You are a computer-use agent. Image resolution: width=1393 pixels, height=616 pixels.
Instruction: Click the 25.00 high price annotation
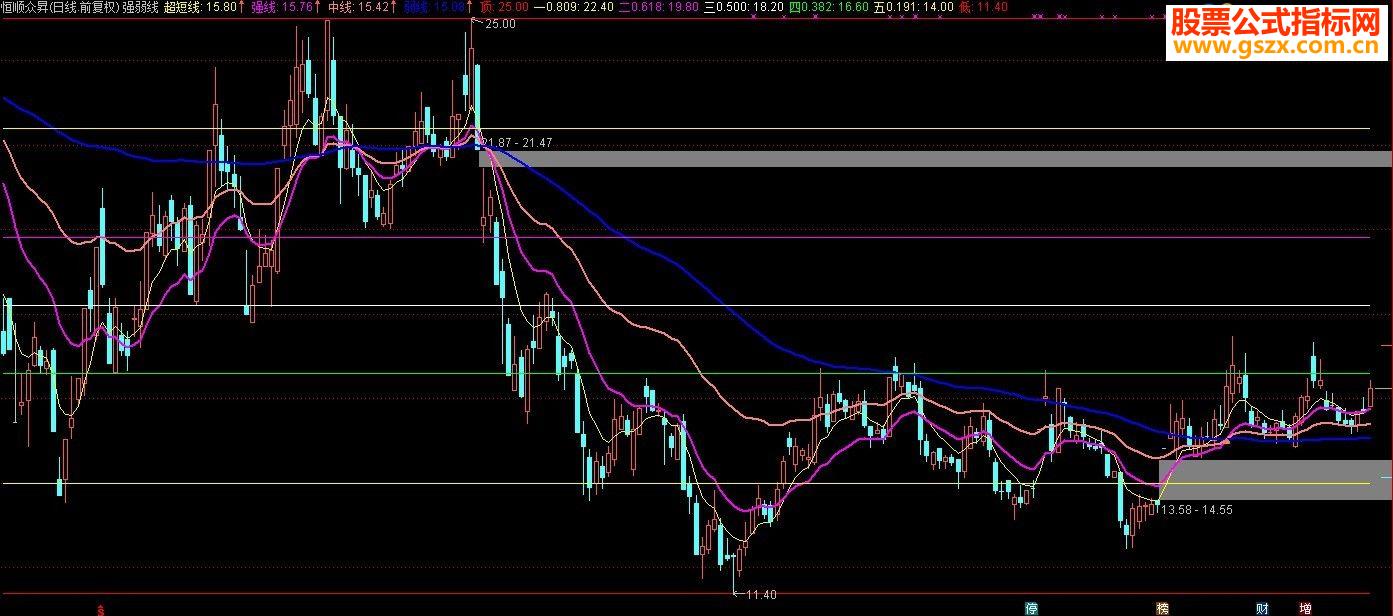click(x=500, y=24)
